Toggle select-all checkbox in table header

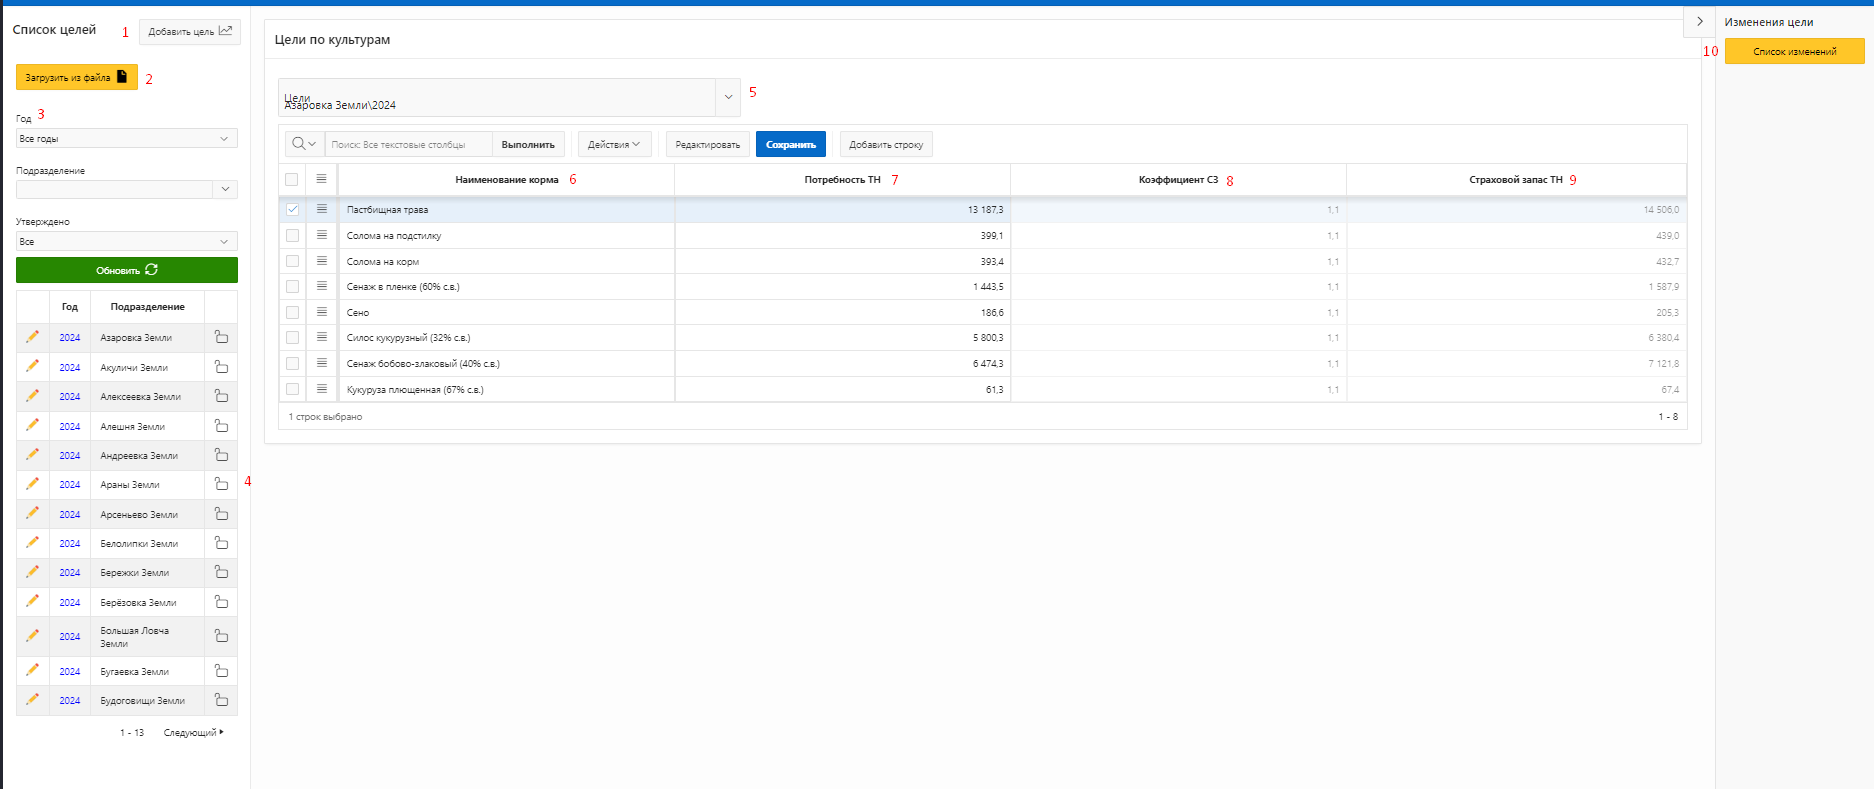pos(292,180)
